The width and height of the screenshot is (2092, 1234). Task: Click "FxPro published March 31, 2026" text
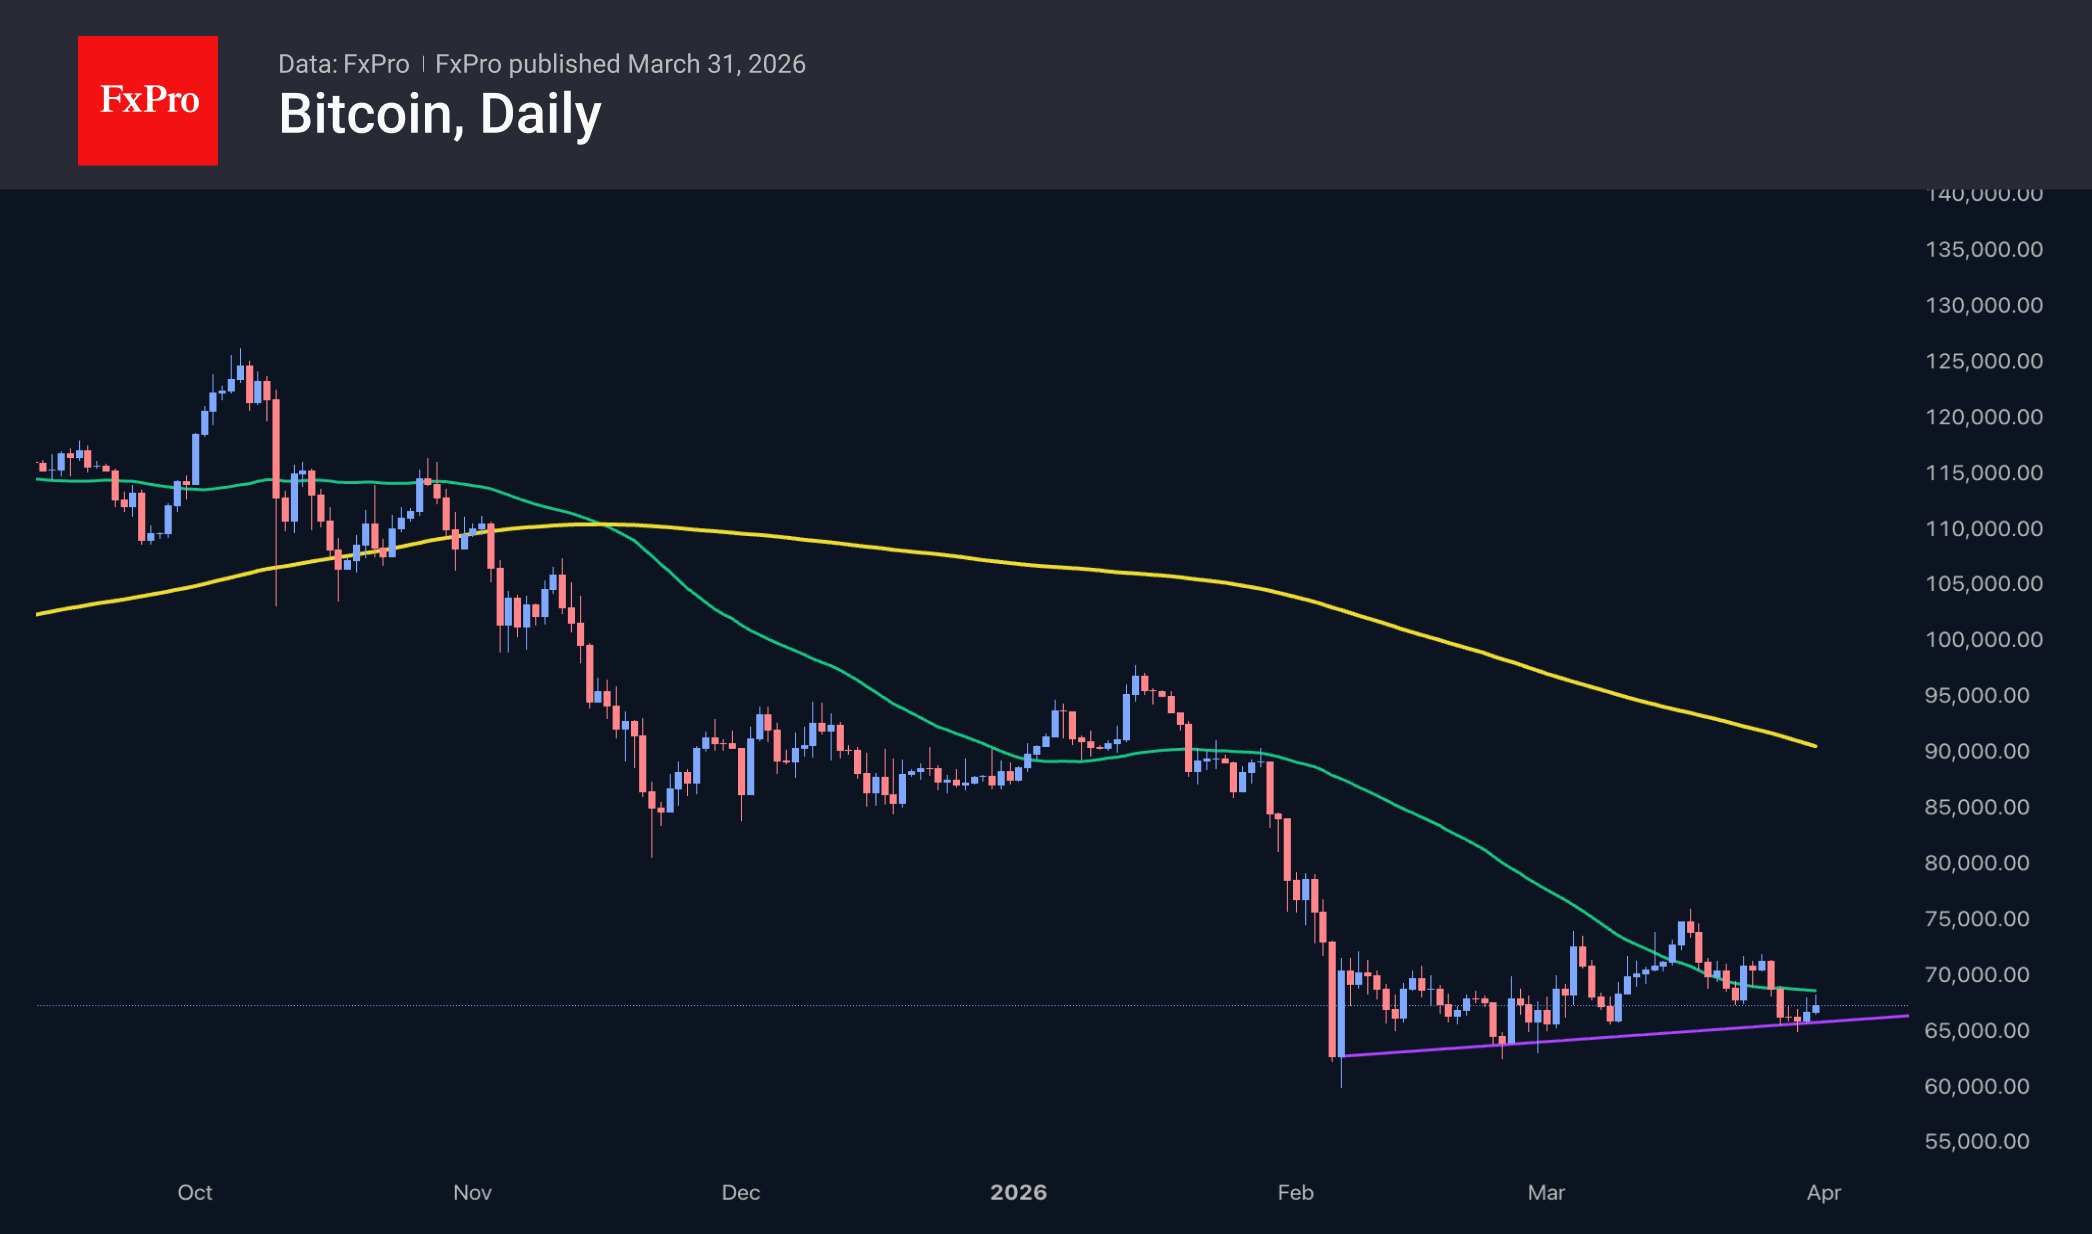pyautogui.click(x=620, y=64)
